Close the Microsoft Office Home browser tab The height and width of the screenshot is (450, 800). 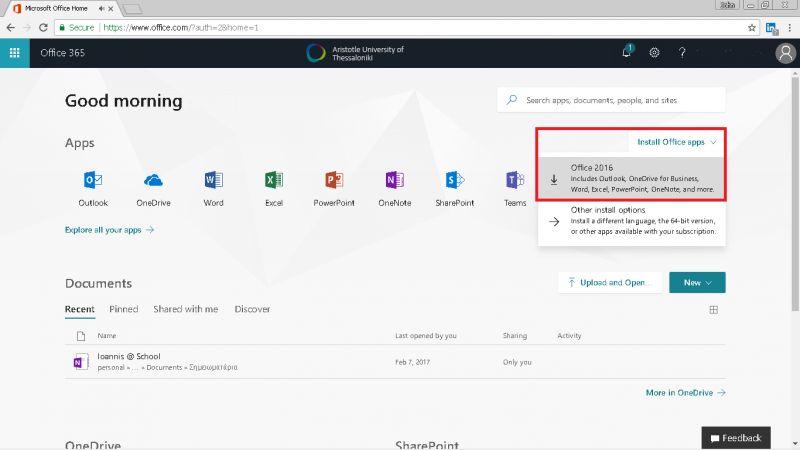tap(111, 9)
